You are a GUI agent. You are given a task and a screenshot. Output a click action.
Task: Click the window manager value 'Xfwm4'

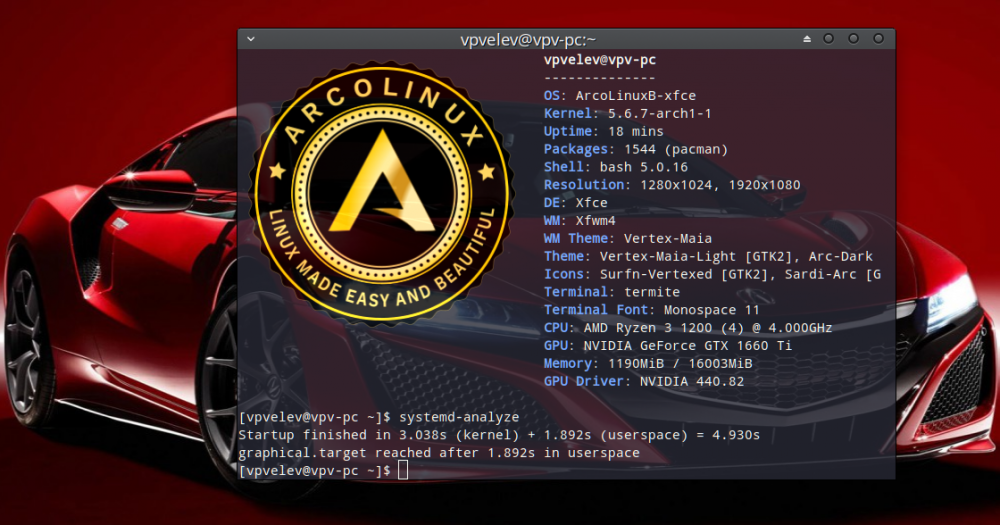tap(596, 221)
